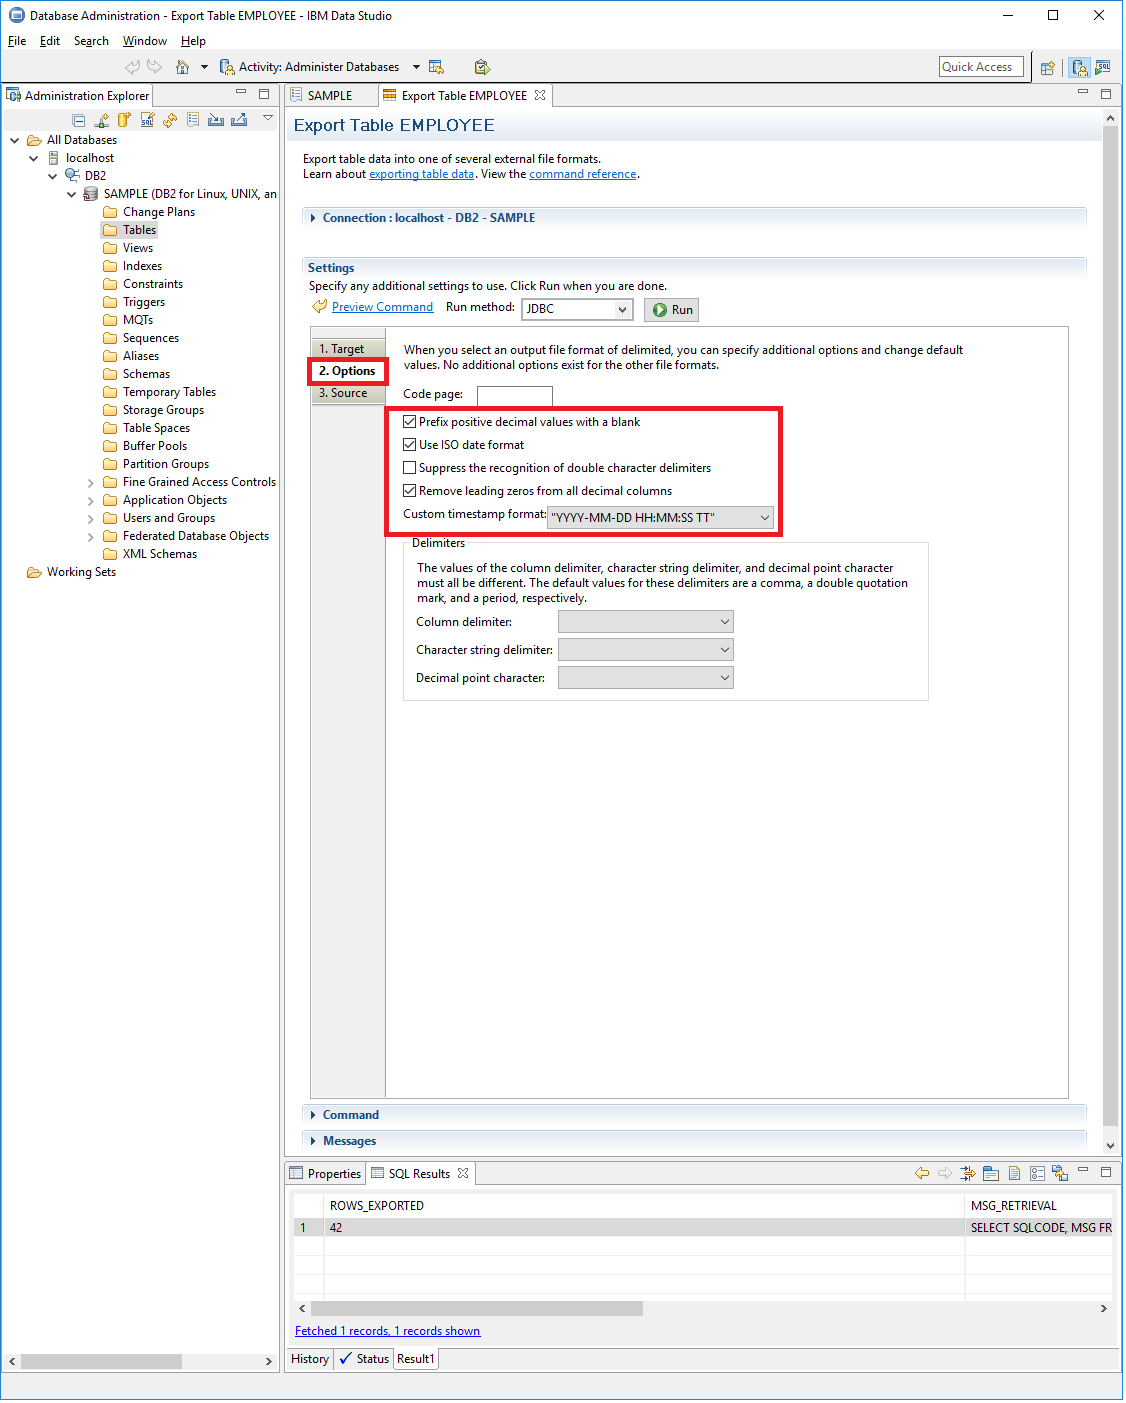Toggle the Use ISO date format checkbox

coord(410,445)
